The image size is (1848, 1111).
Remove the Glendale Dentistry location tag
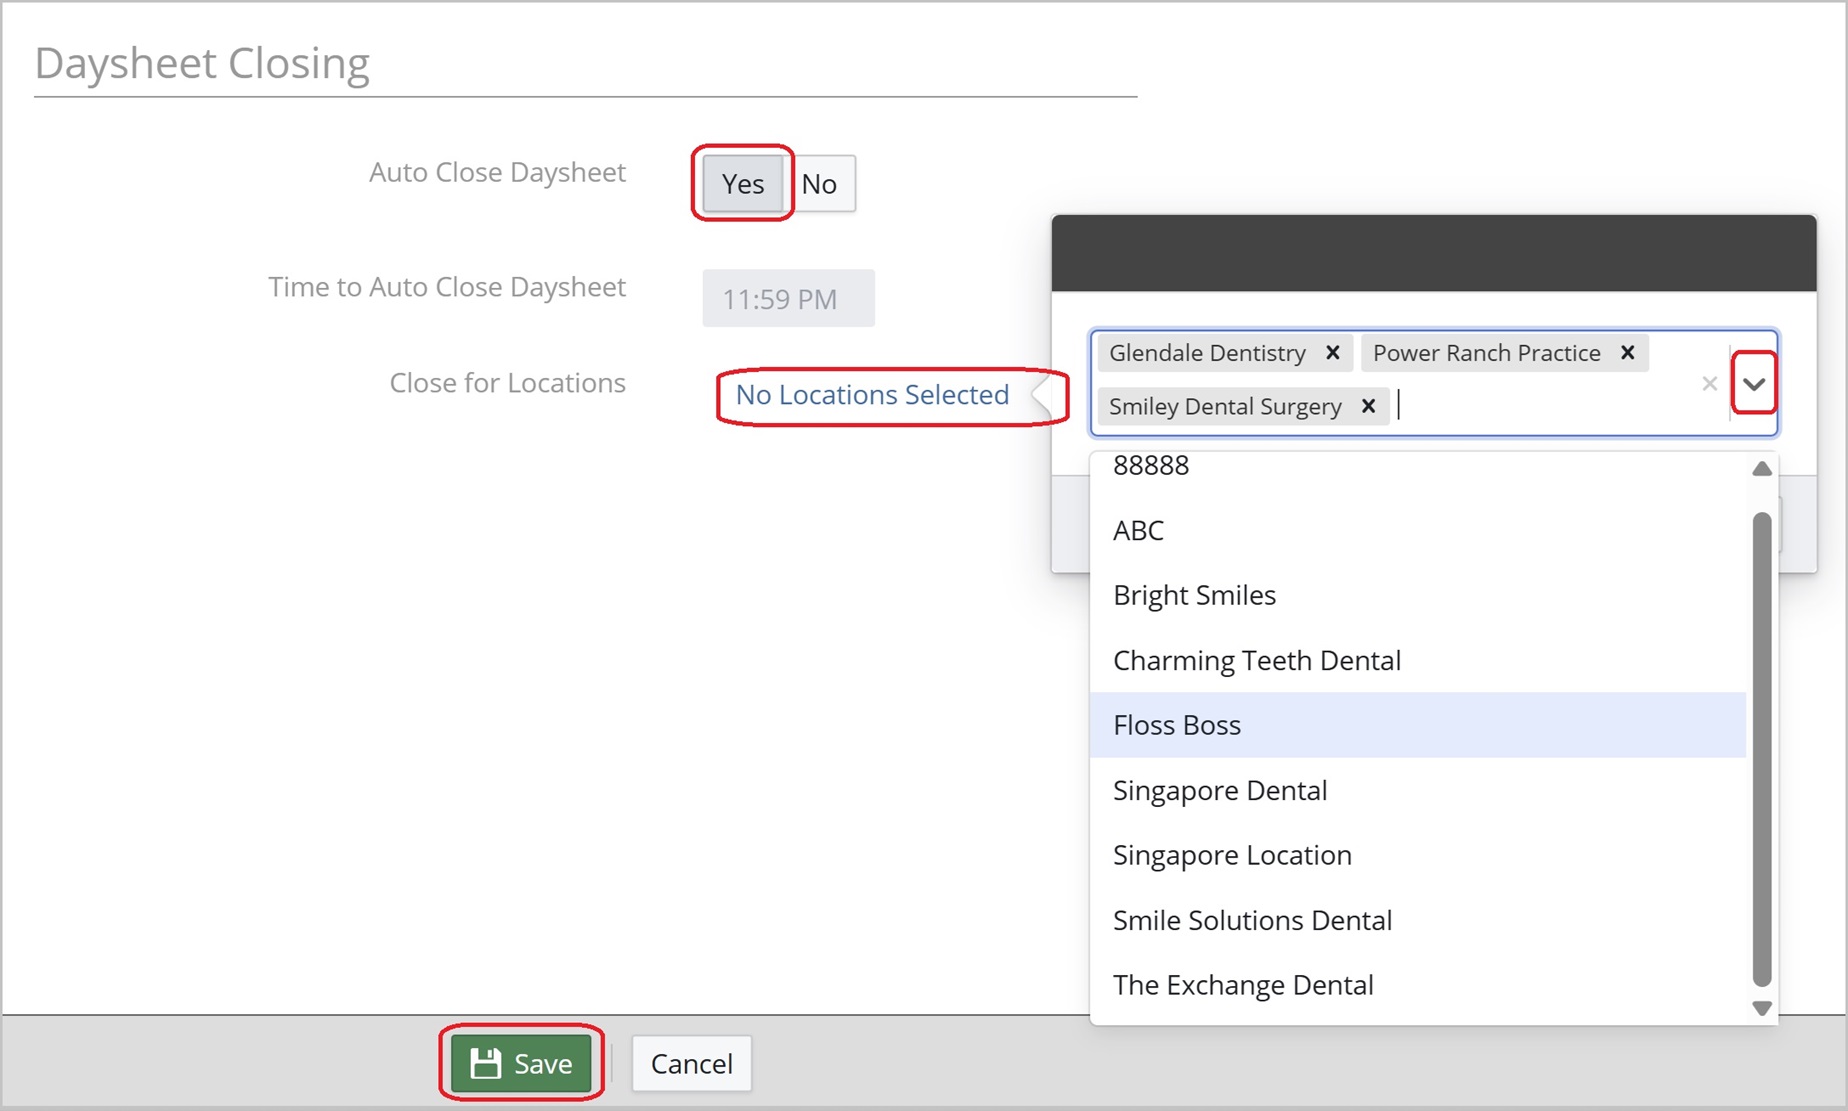(x=1332, y=353)
